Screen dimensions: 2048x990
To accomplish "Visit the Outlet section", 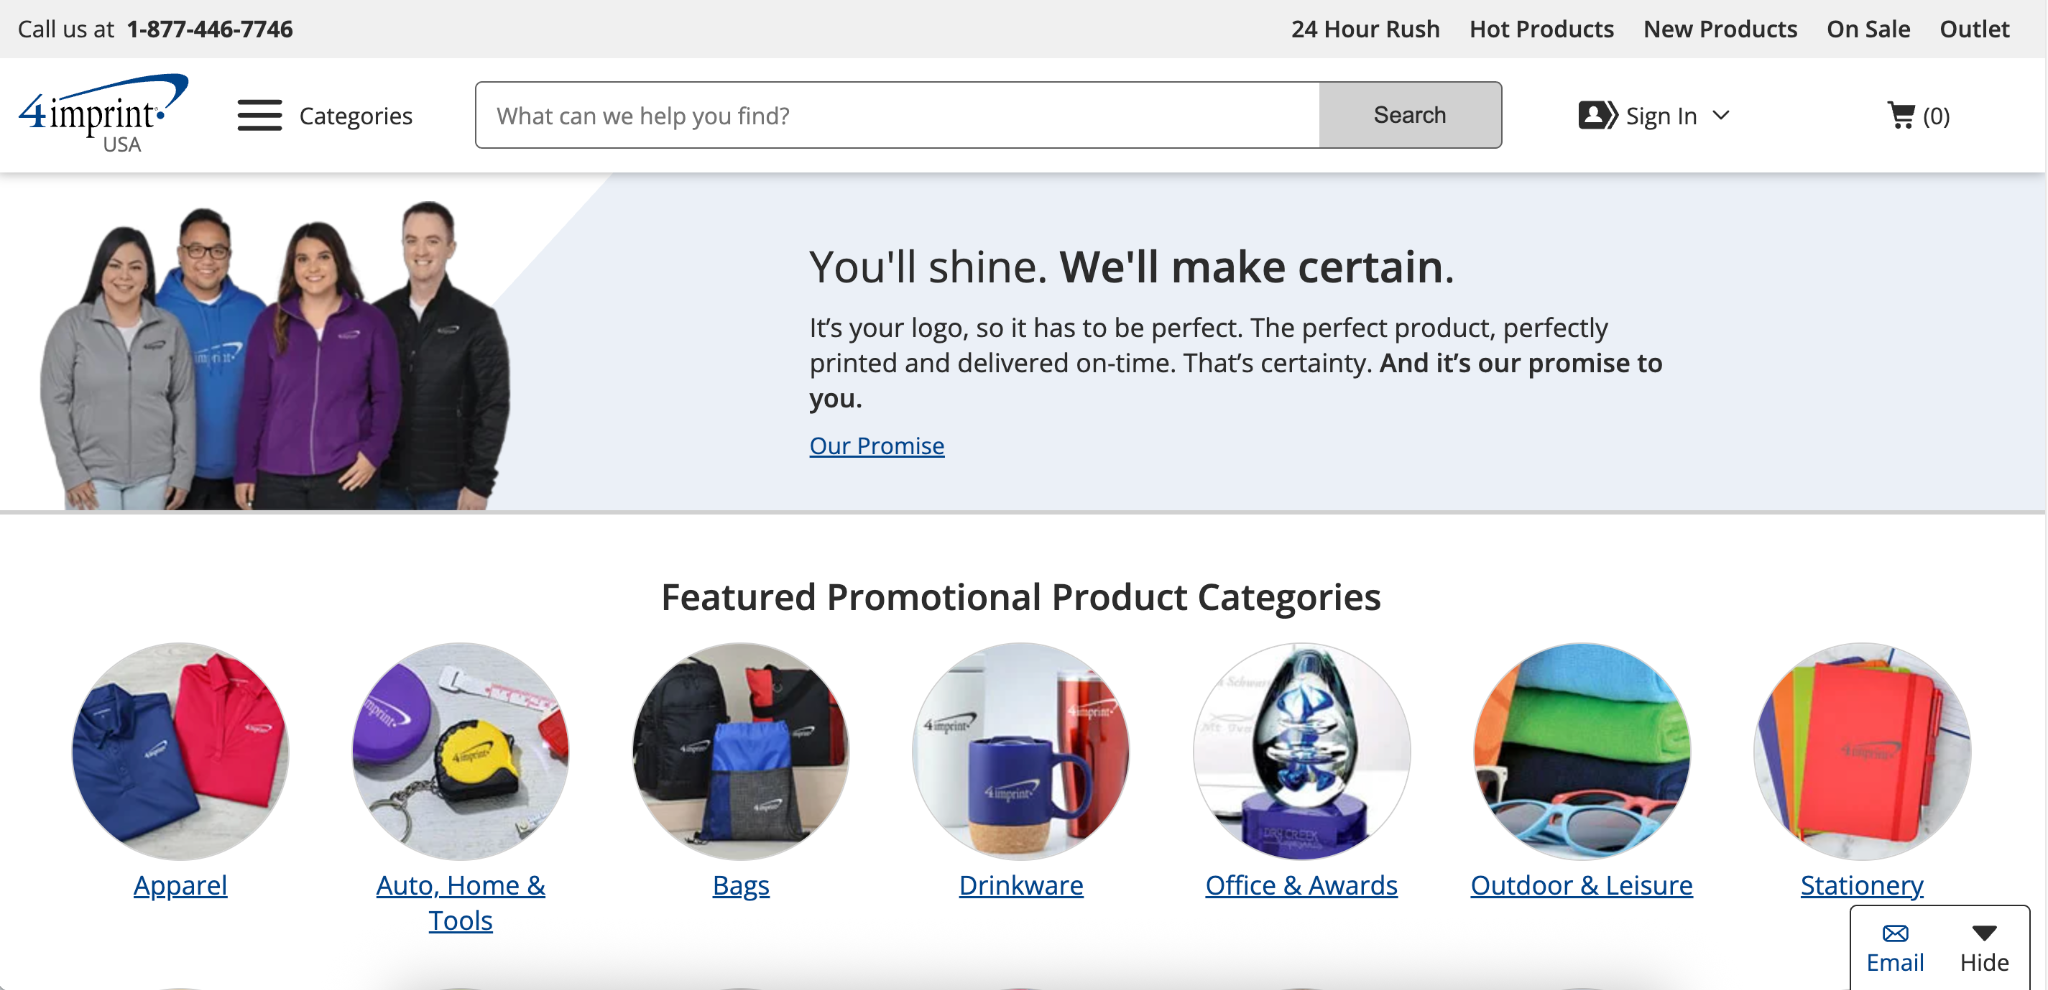I will 1974,29.
